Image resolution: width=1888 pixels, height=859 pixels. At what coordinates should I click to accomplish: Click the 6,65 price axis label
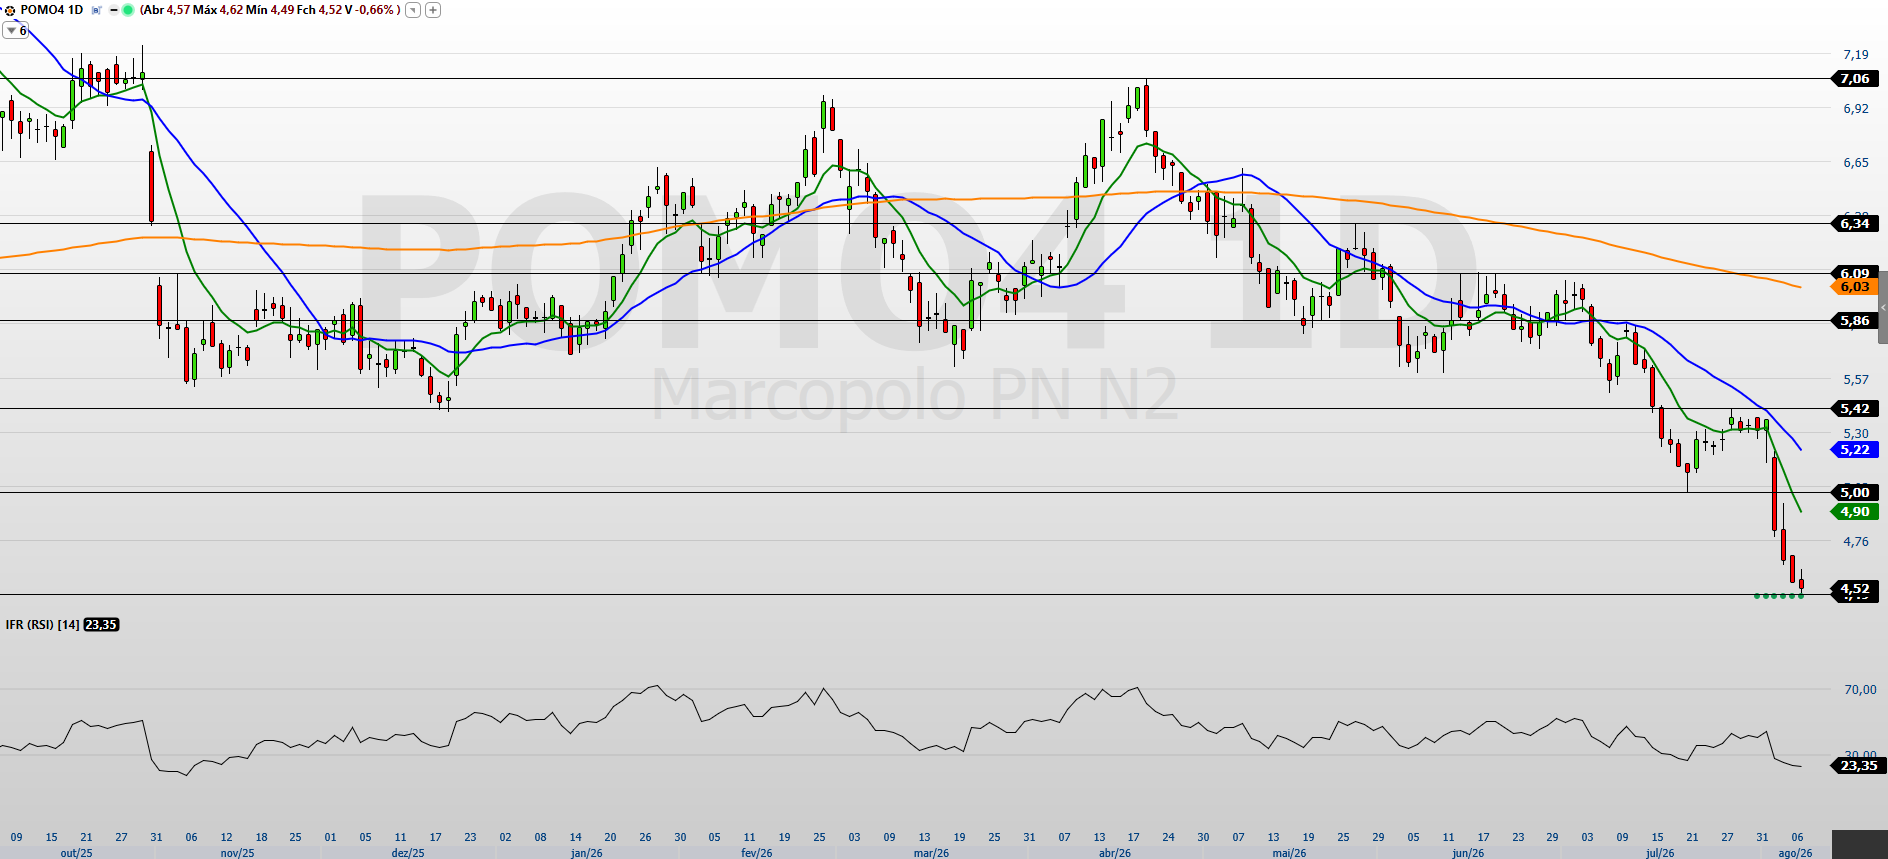pos(1856,163)
